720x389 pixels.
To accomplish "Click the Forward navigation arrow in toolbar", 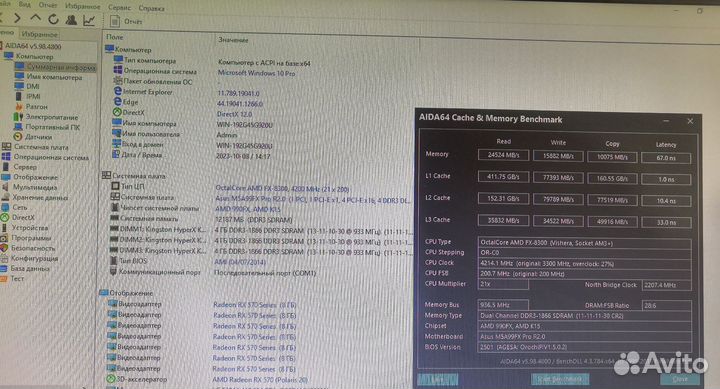I will pos(17,18).
